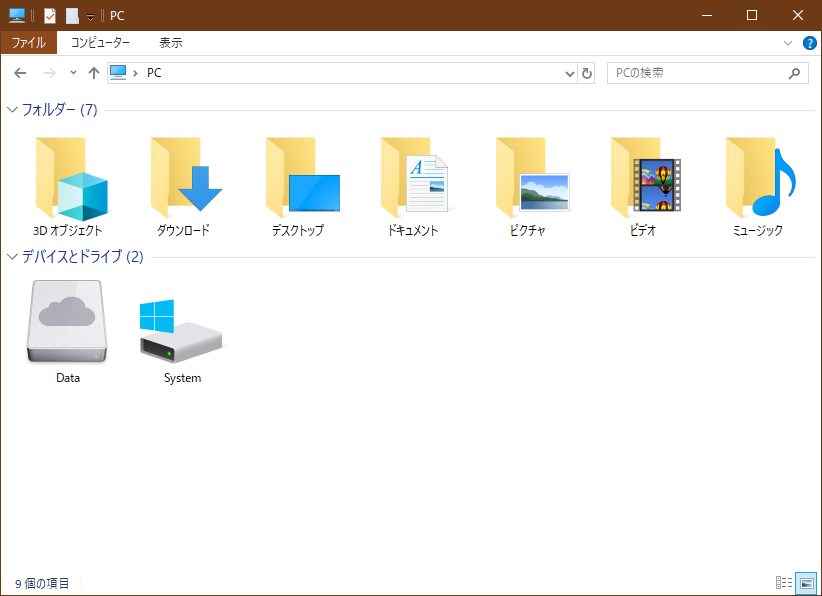The image size is (822, 596).
Task: Open the ファイル menu tab
Action: [x=28, y=43]
